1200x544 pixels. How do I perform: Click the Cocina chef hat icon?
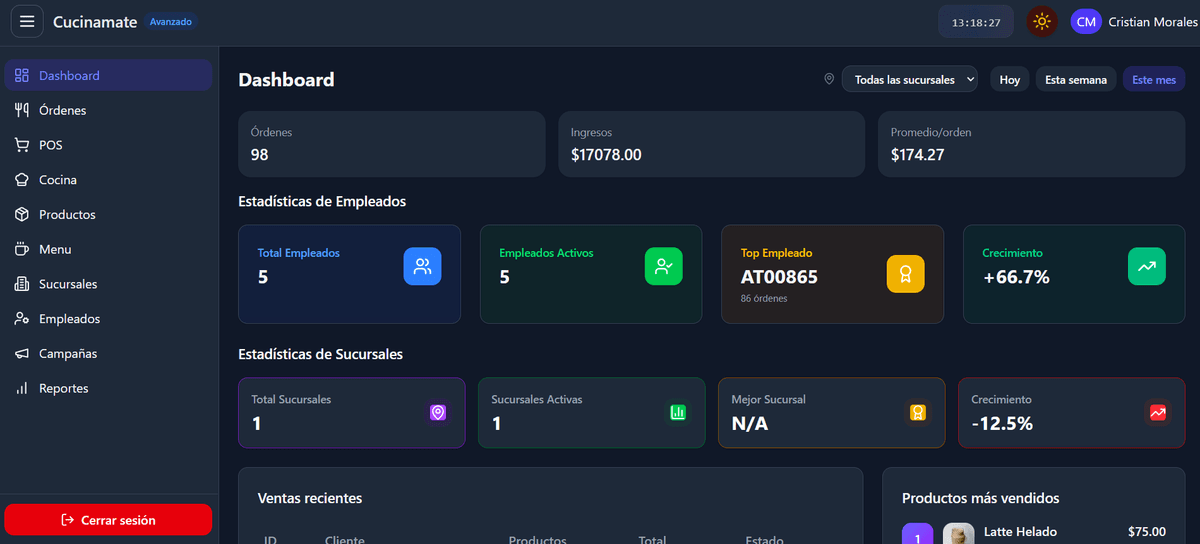point(21,180)
